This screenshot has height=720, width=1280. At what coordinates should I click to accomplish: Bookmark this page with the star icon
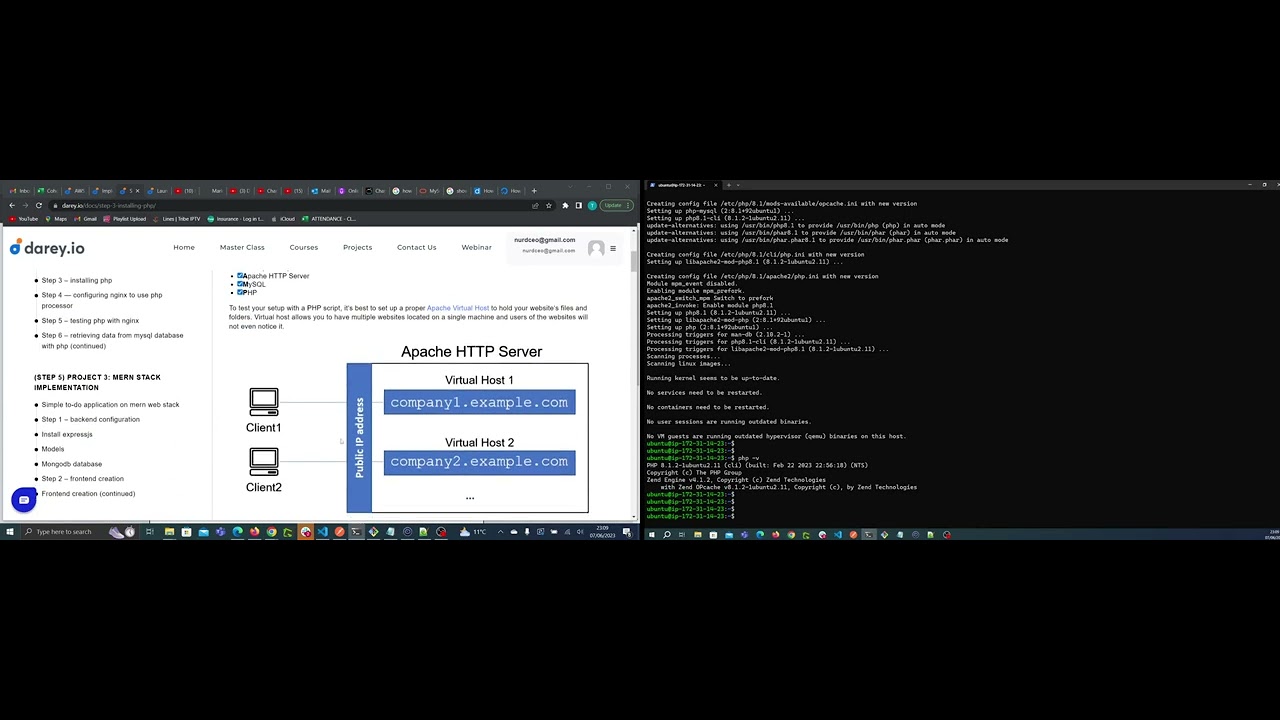click(549, 205)
